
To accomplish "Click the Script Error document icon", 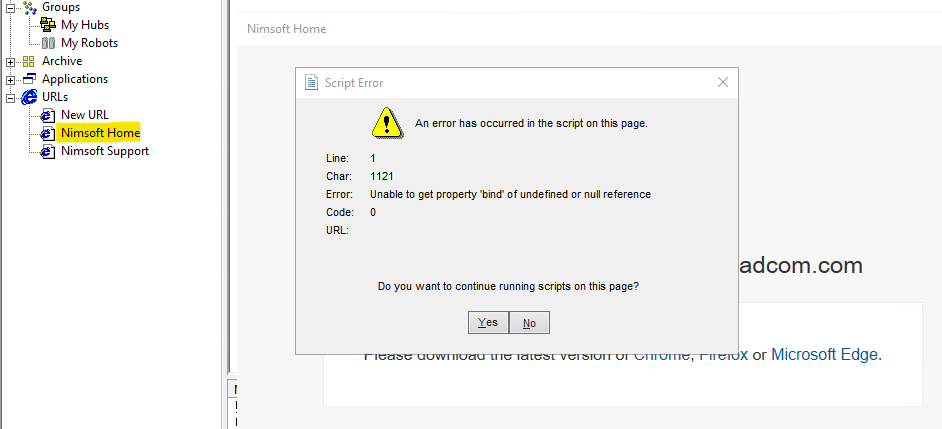I will click(x=311, y=82).
